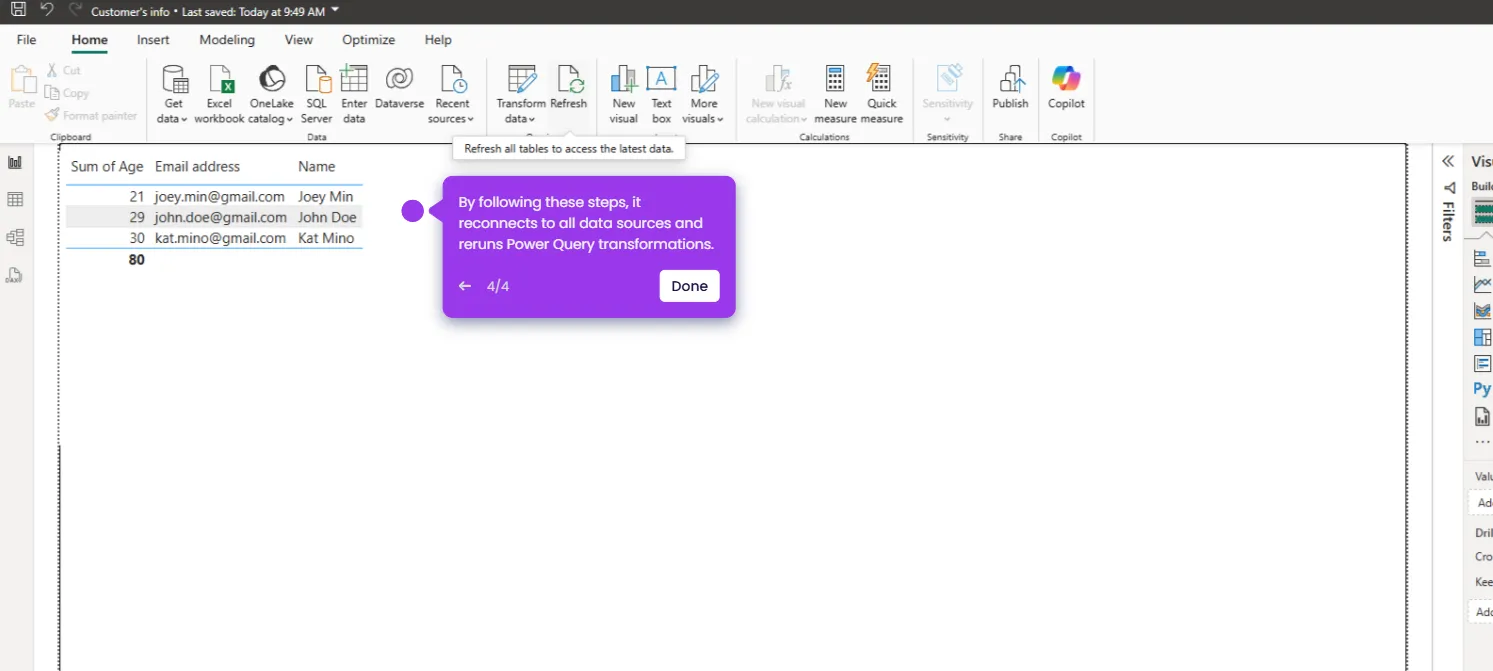Open the Help ribbon tab
Viewport: 1493px width, 671px height.
point(438,40)
